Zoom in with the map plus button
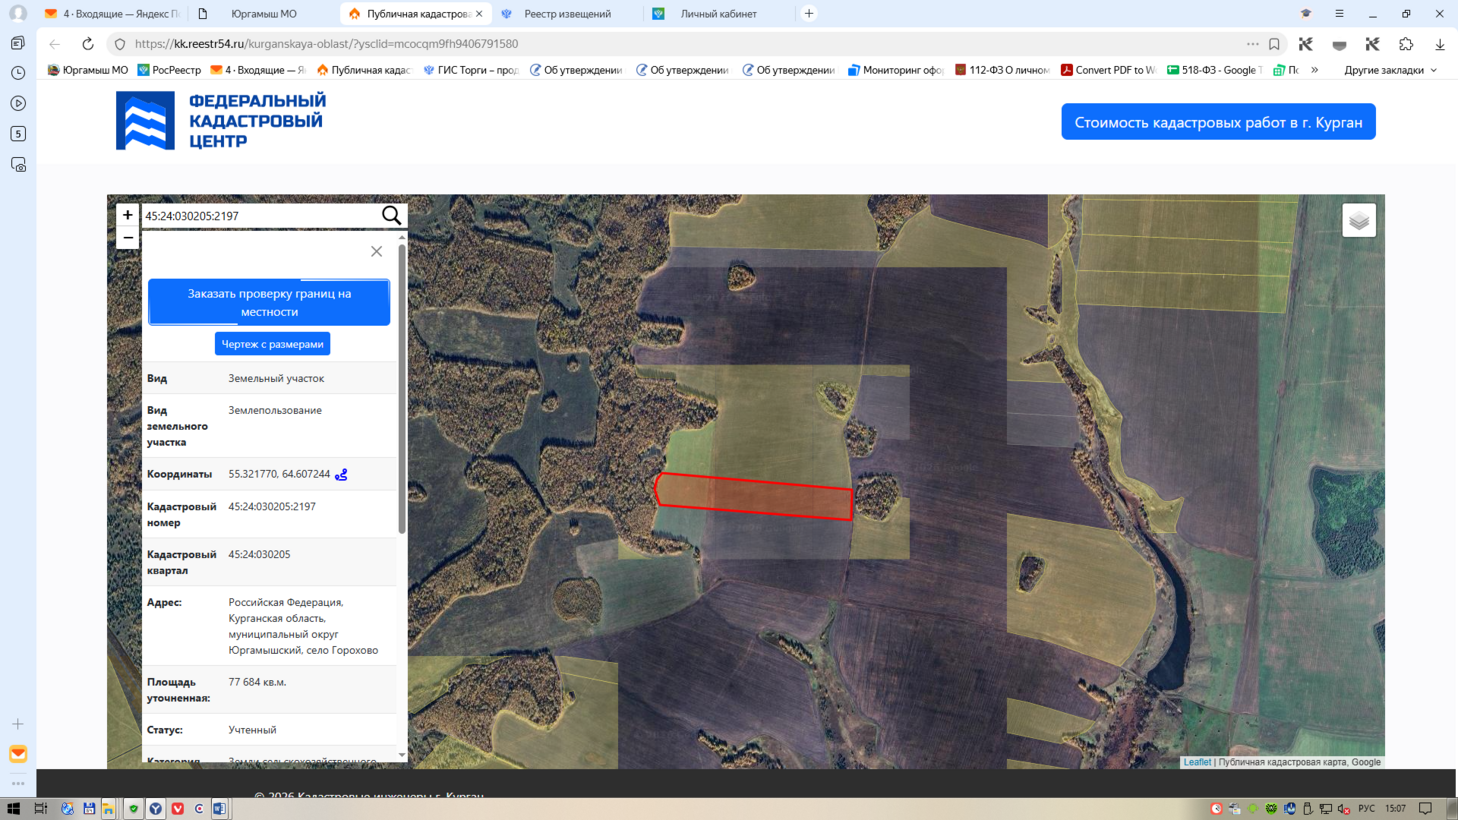Viewport: 1458px width, 820px height. (128, 215)
